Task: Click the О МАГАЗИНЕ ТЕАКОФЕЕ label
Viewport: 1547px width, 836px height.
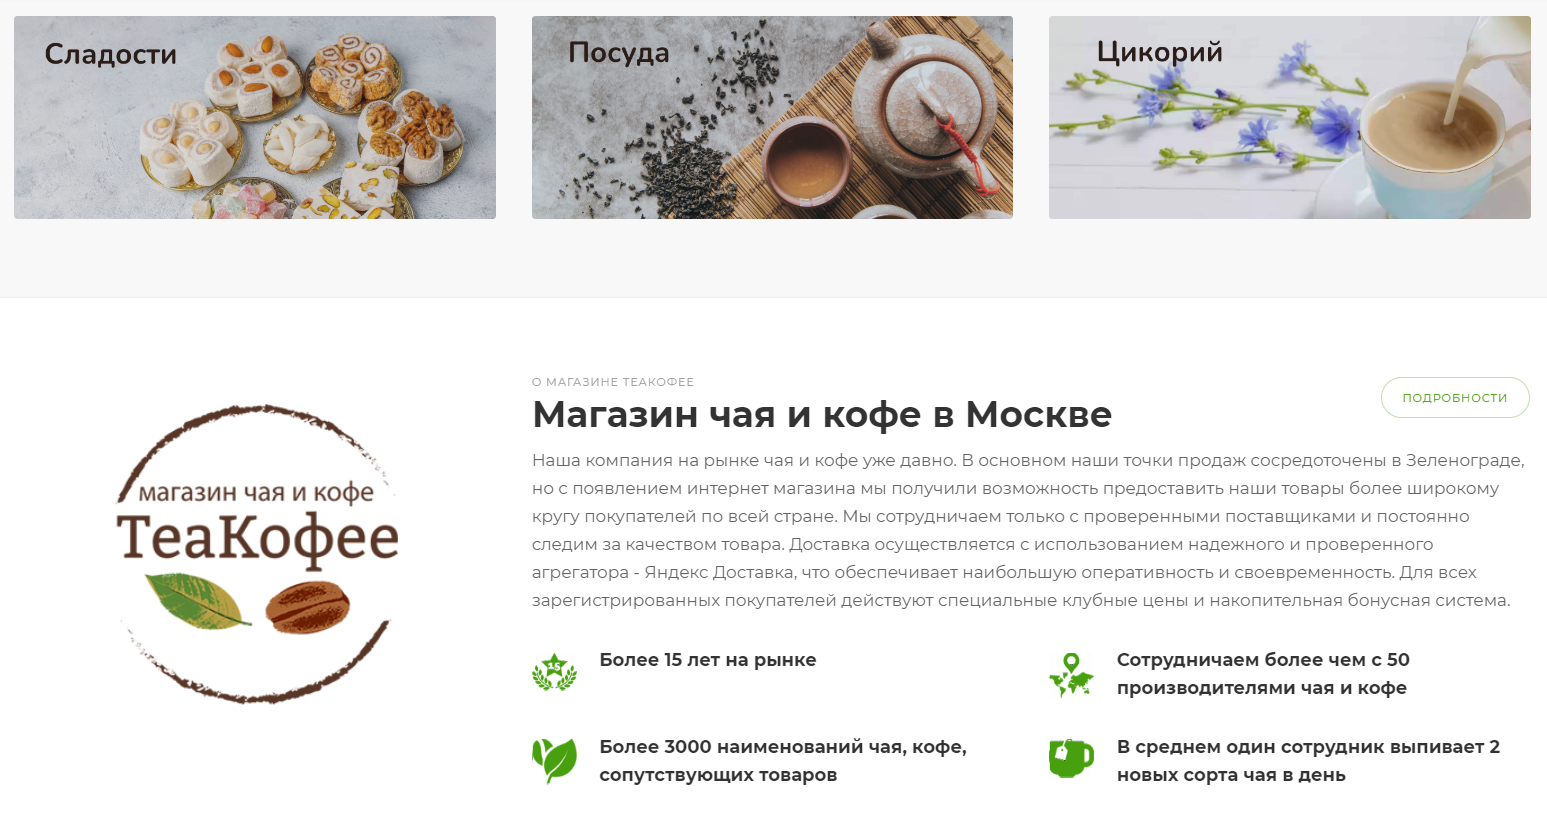Action: tap(613, 382)
